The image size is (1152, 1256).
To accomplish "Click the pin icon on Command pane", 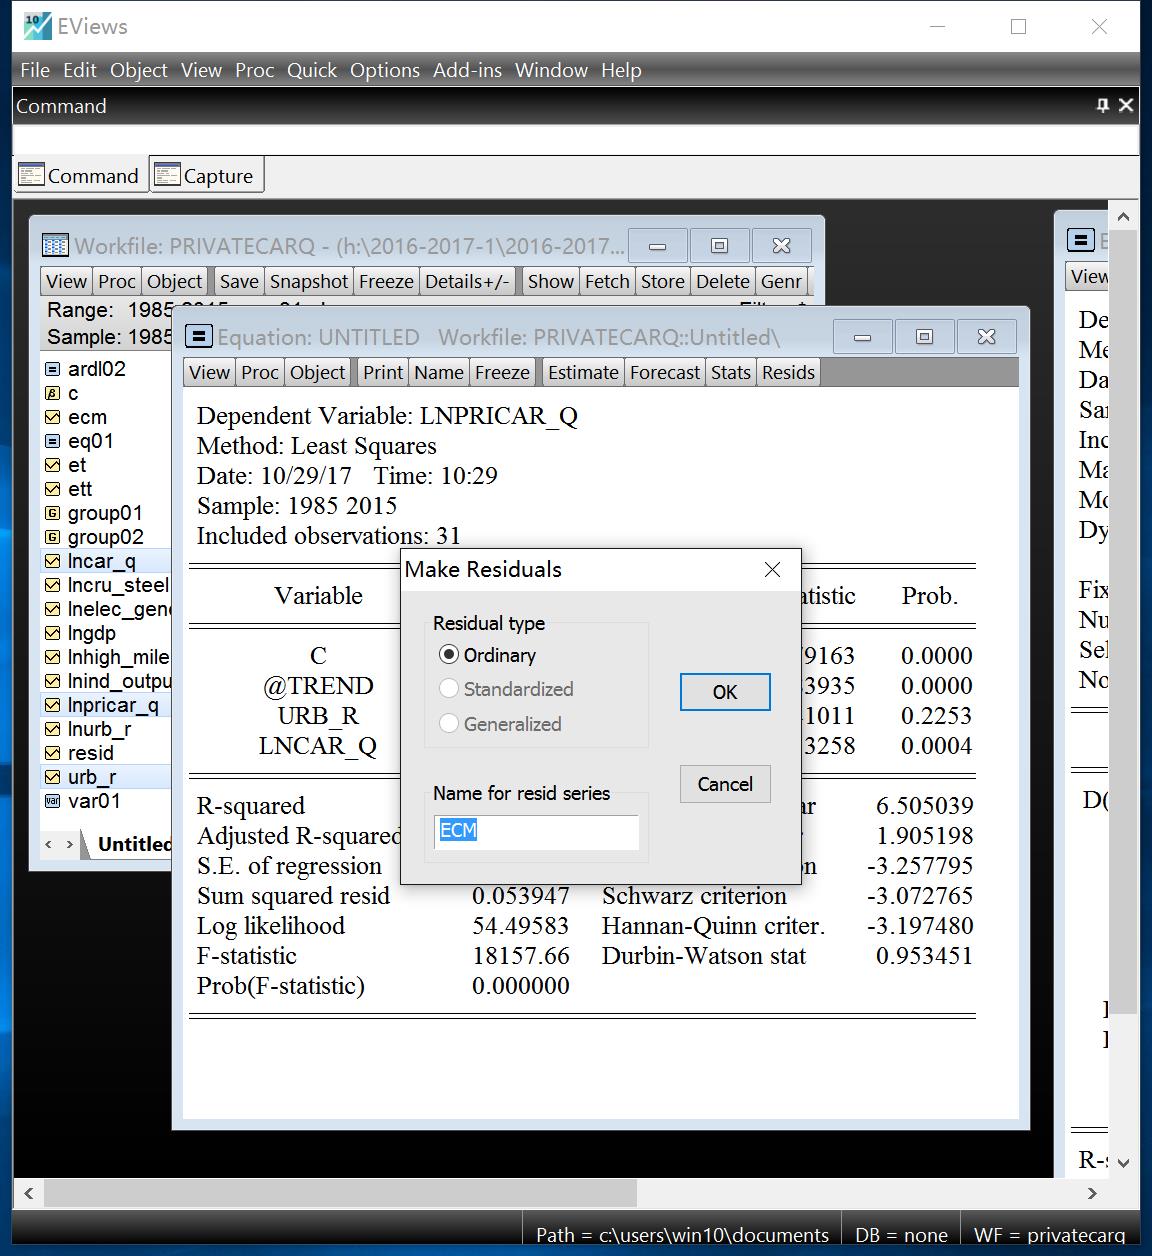I will (x=1103, y=105).
